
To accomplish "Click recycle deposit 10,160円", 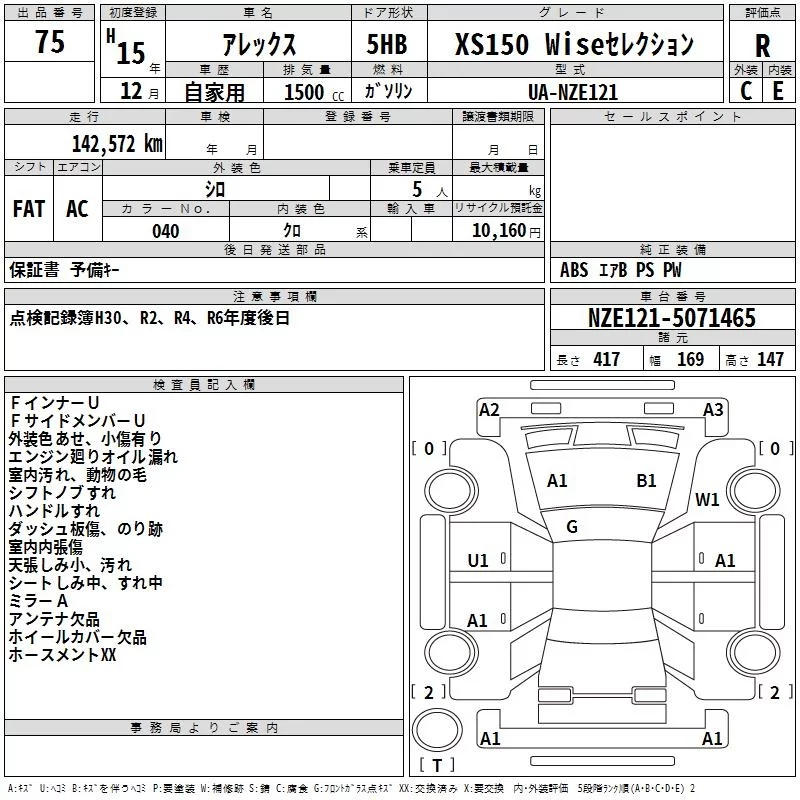I will click(506, 231).
